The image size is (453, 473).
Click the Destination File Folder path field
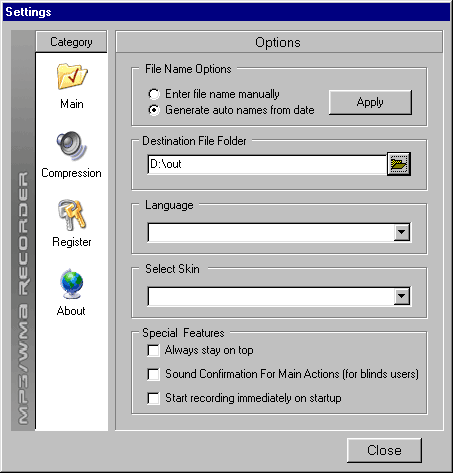[x=267, y=164]
